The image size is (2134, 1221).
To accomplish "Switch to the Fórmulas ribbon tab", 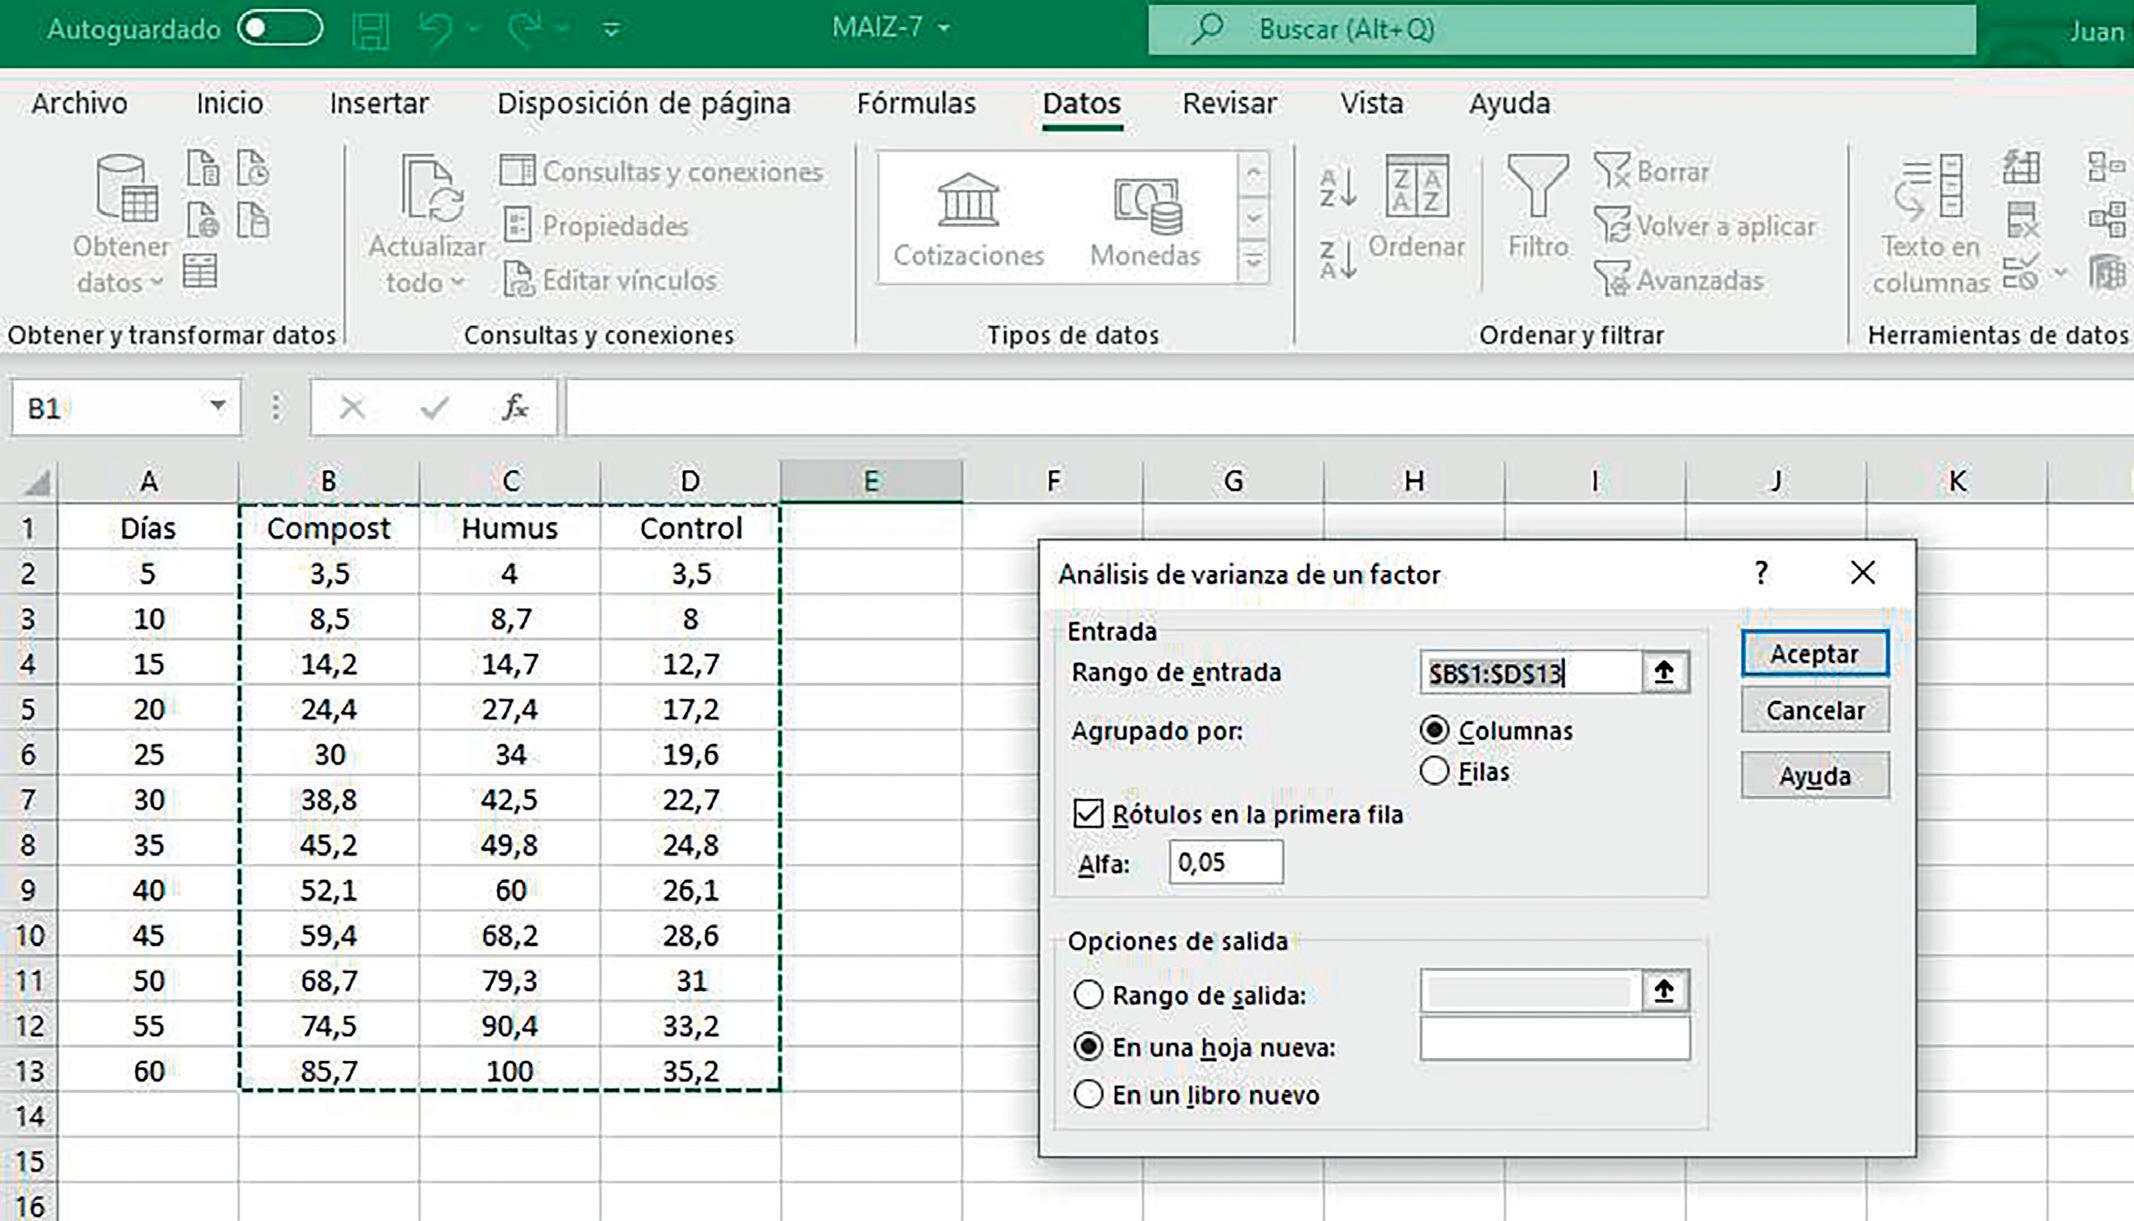I will click(x=915, y=103).
